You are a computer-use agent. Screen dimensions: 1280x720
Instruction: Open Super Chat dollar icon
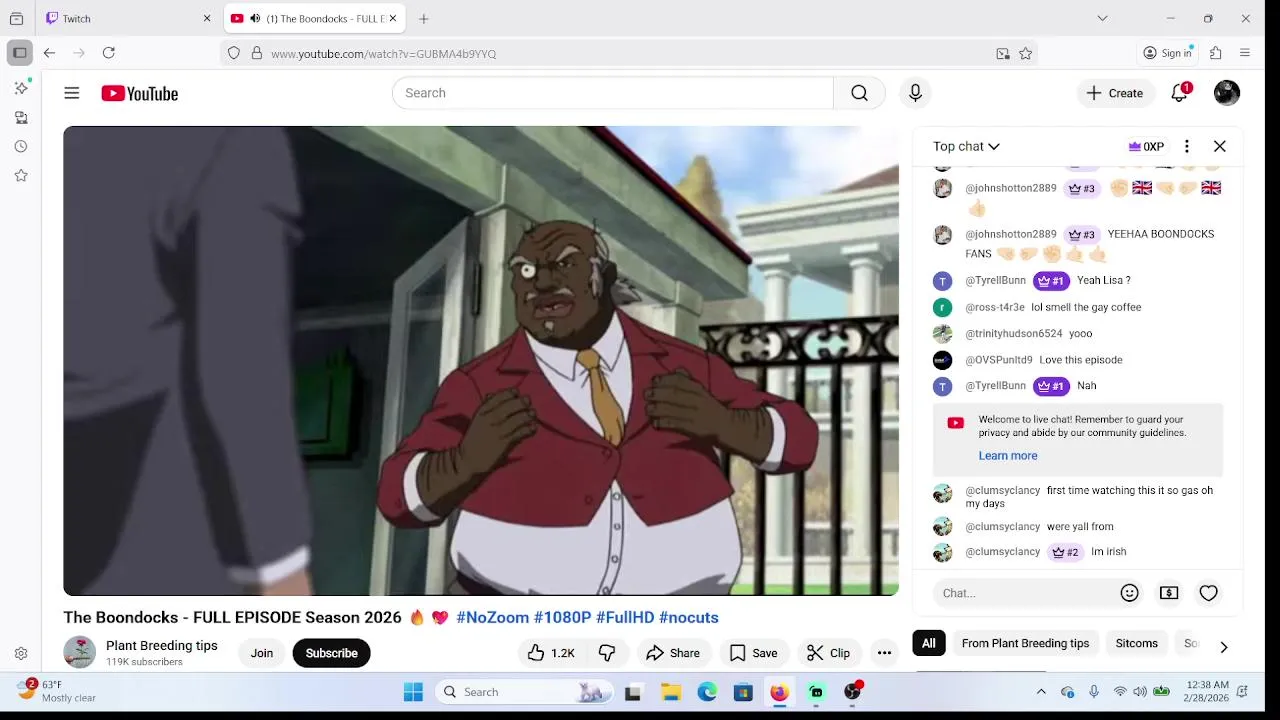(x=1169, y=593)
